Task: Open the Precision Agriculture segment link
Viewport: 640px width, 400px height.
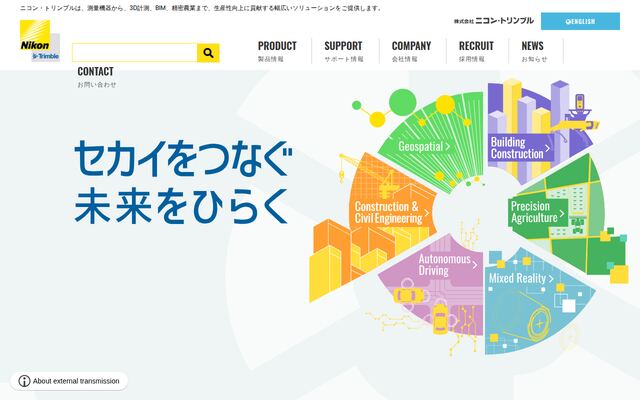Action: click(x=538, y=212)
